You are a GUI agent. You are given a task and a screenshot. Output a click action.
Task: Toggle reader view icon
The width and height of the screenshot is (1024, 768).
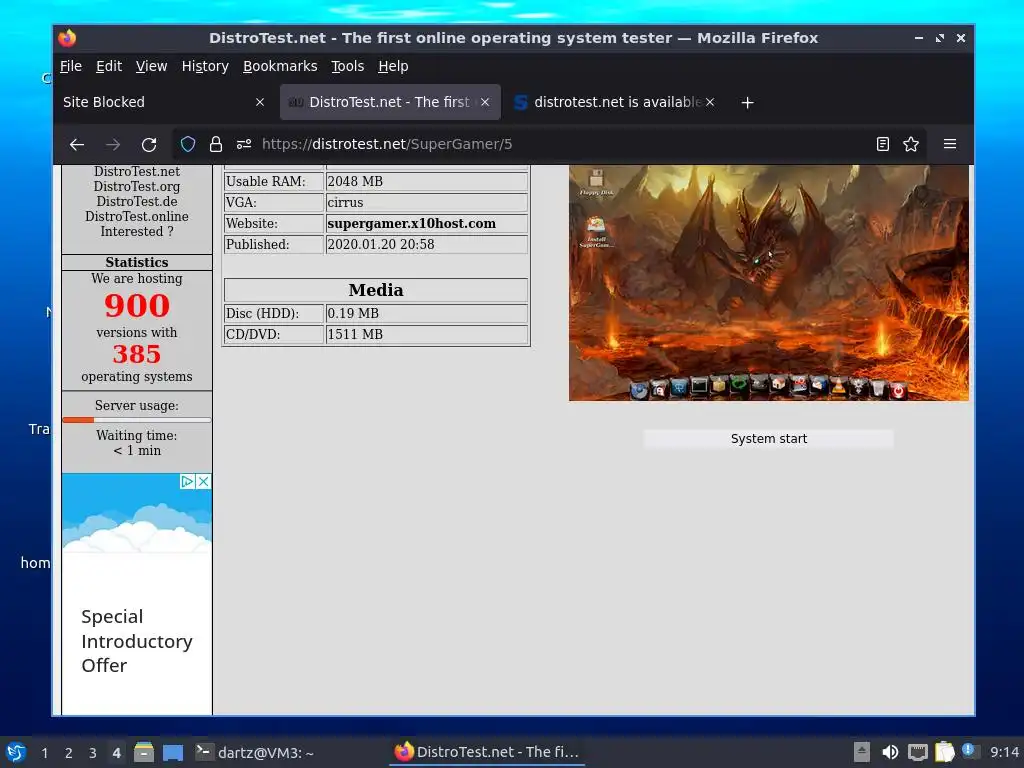pos(882,144)
